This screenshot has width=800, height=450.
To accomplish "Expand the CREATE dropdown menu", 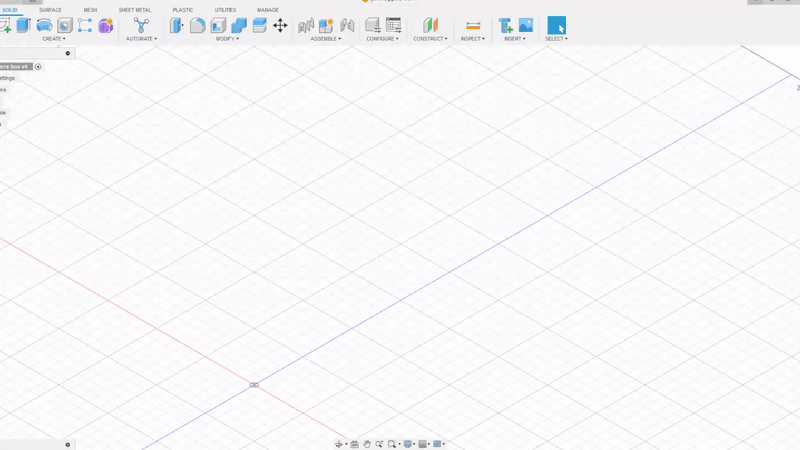I will 54,39.
